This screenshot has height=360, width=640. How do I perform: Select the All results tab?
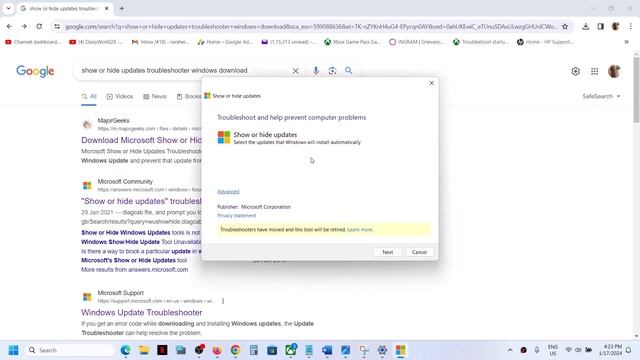coord(89,97)
